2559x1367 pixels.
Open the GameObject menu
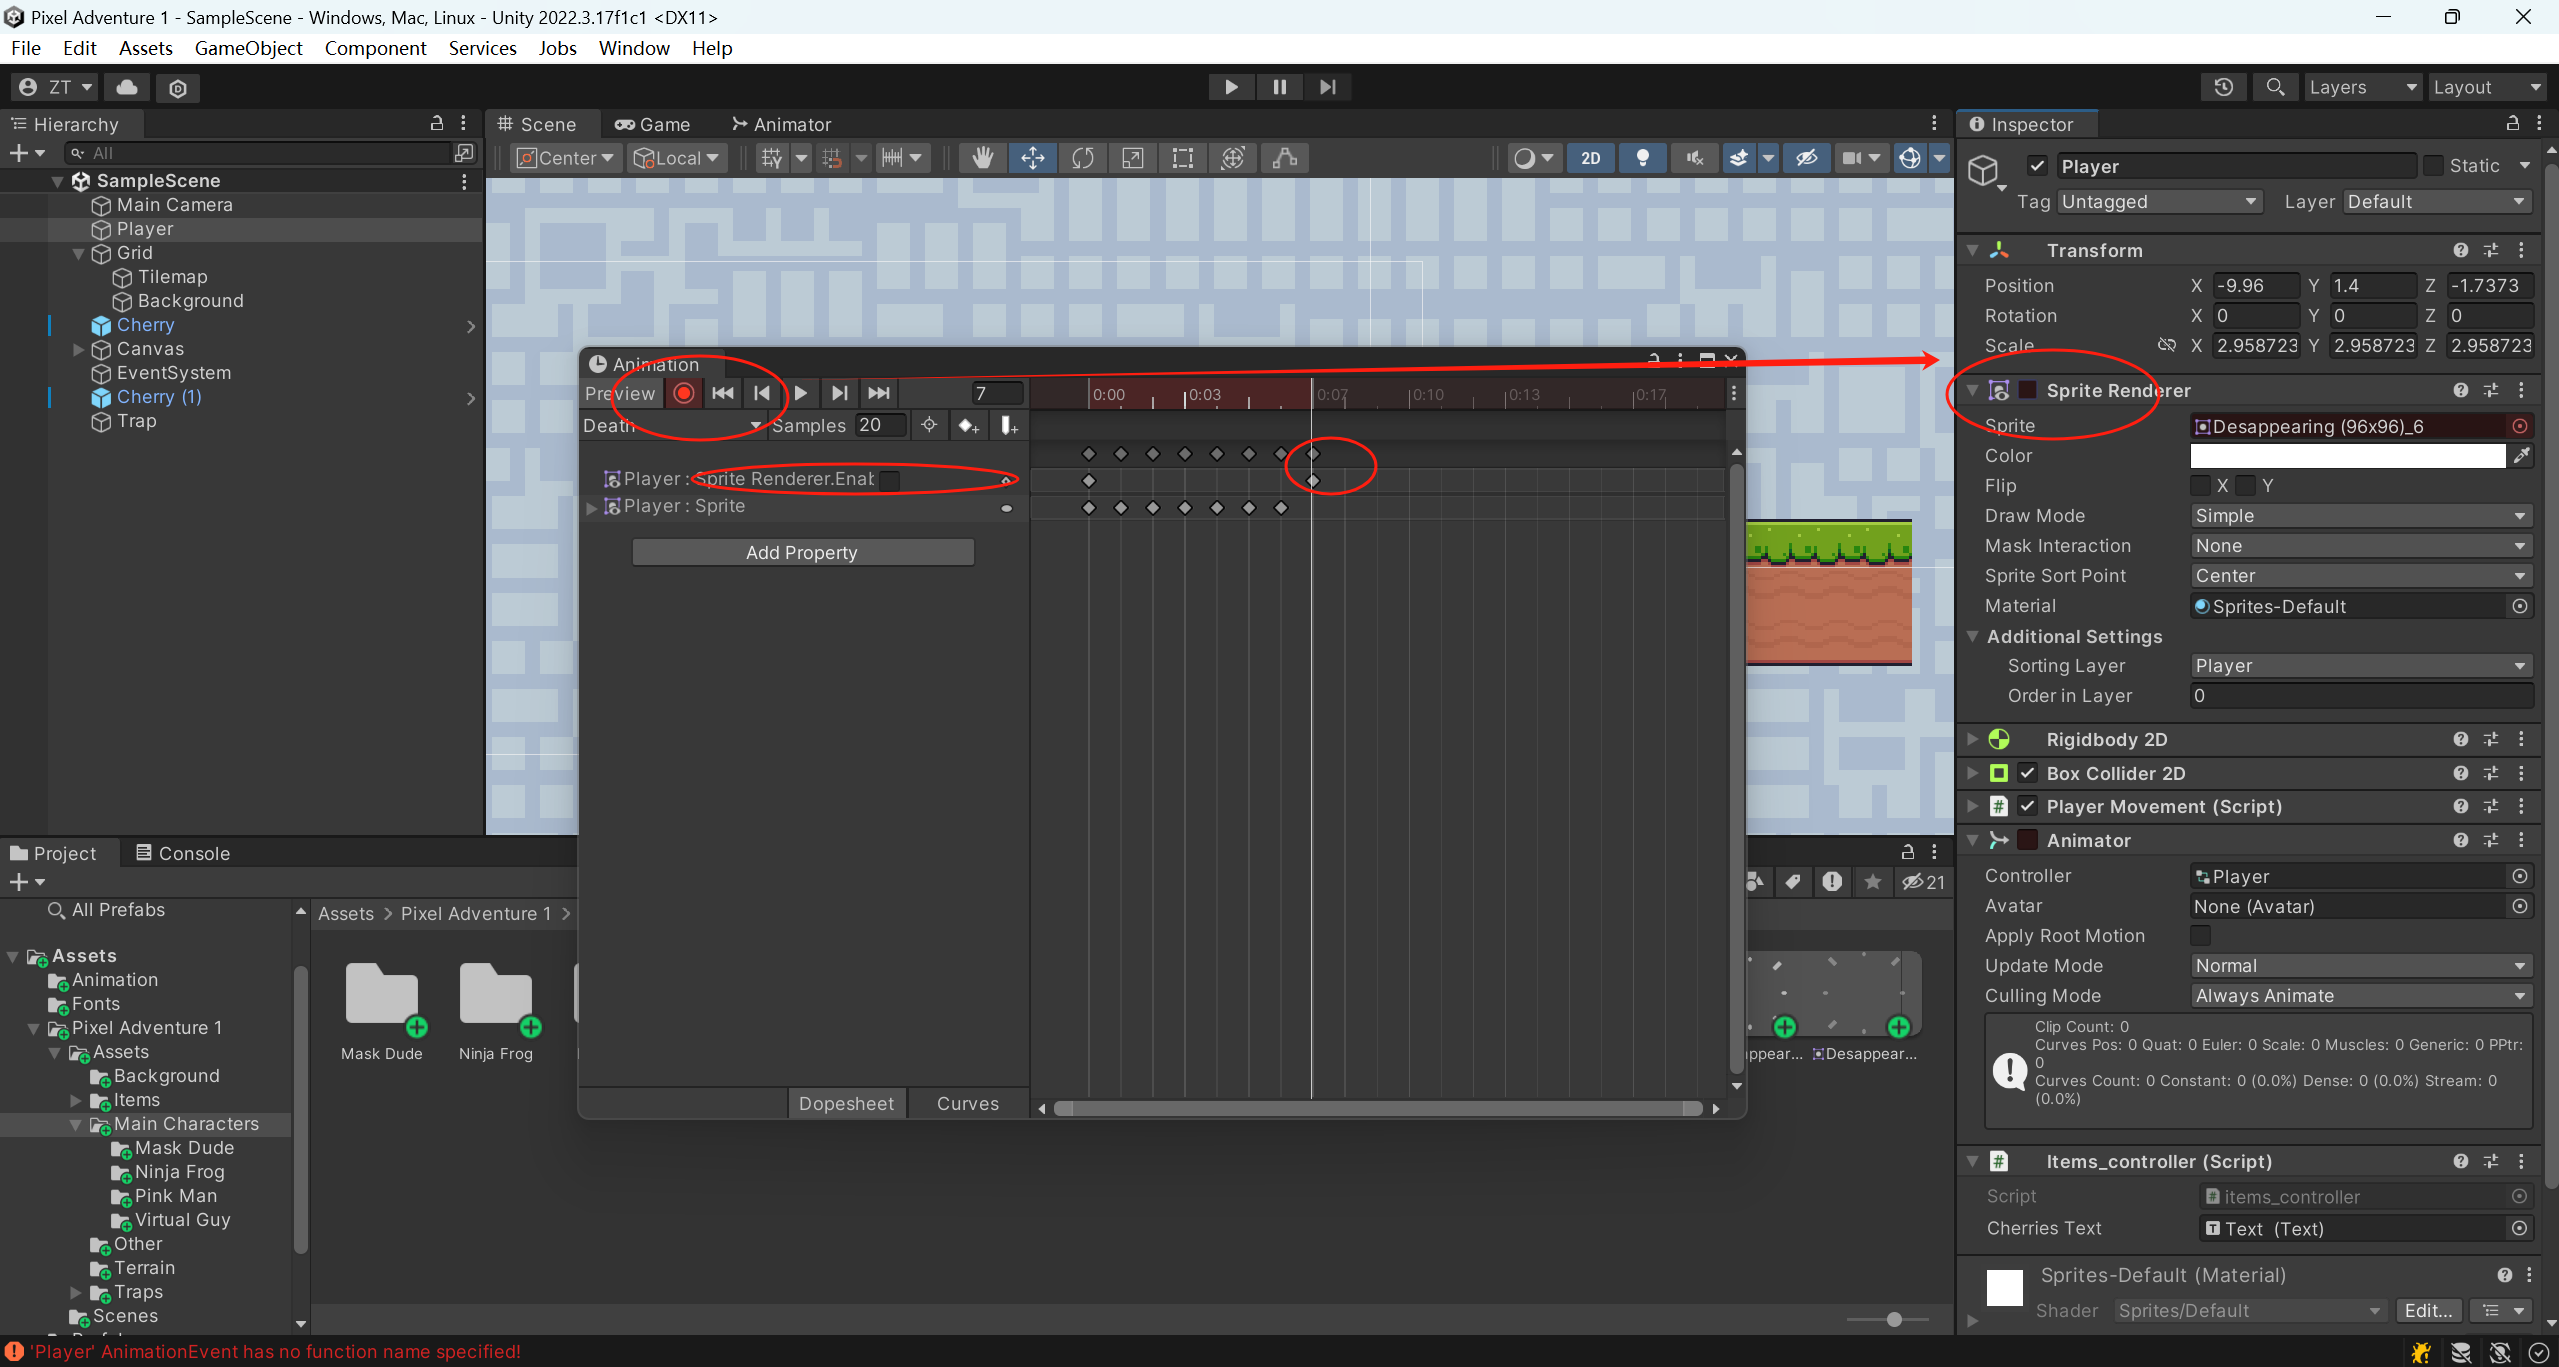(248, 48)
